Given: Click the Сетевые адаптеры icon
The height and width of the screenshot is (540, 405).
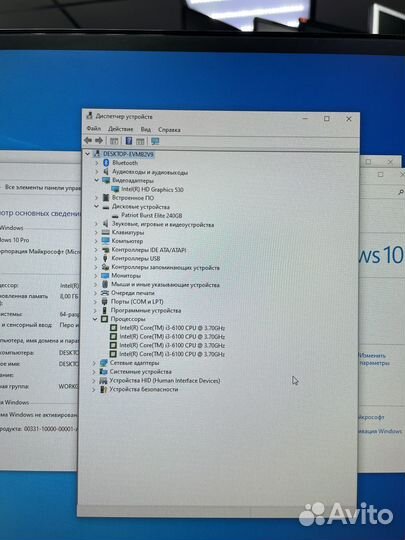Looking at the screenshot, I should pos(103,363).
